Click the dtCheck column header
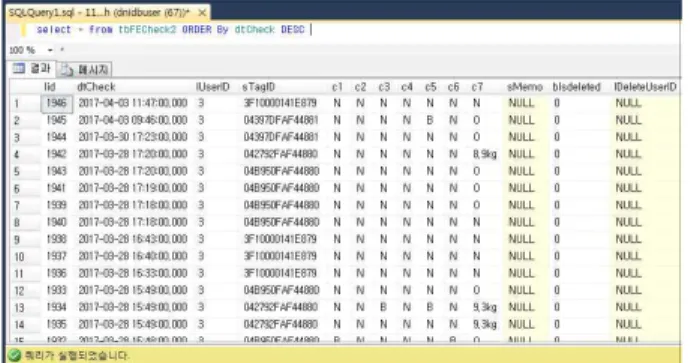The width and height of the screenshot is (691, 363). (x=96, y=87)
